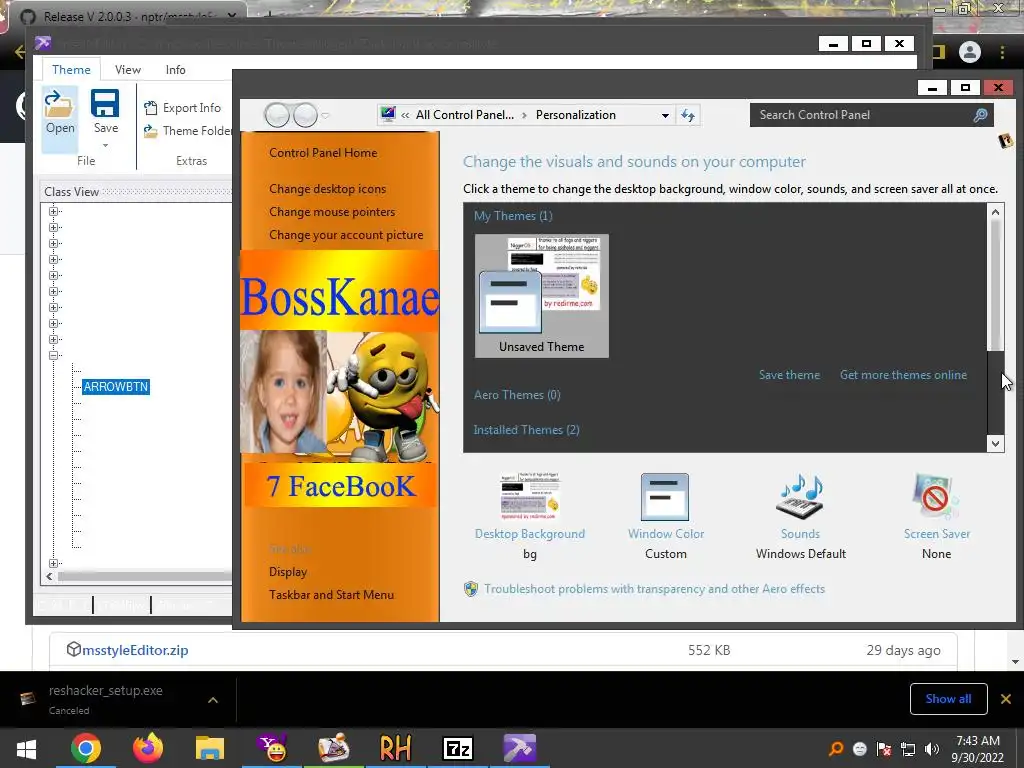This screenshot has width=1024, height=768.
Task: Click the Aero Themes (0) heading
Action: [x=517, y=394]
